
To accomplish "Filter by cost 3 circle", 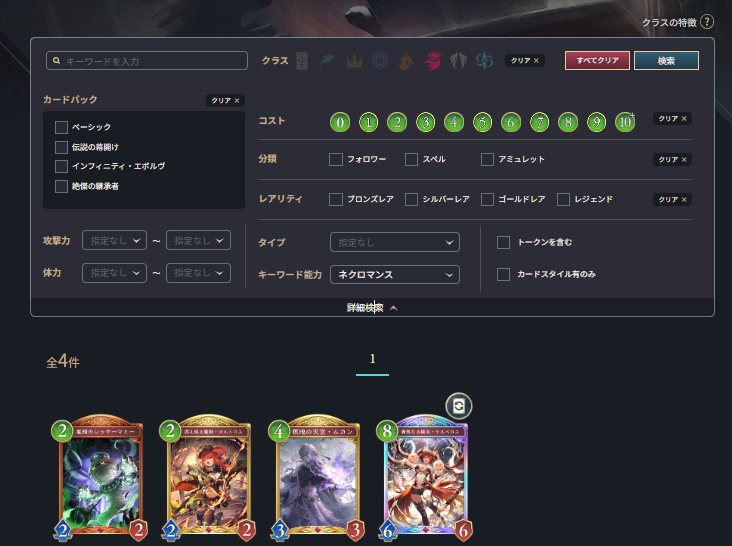I will (425, 122).
